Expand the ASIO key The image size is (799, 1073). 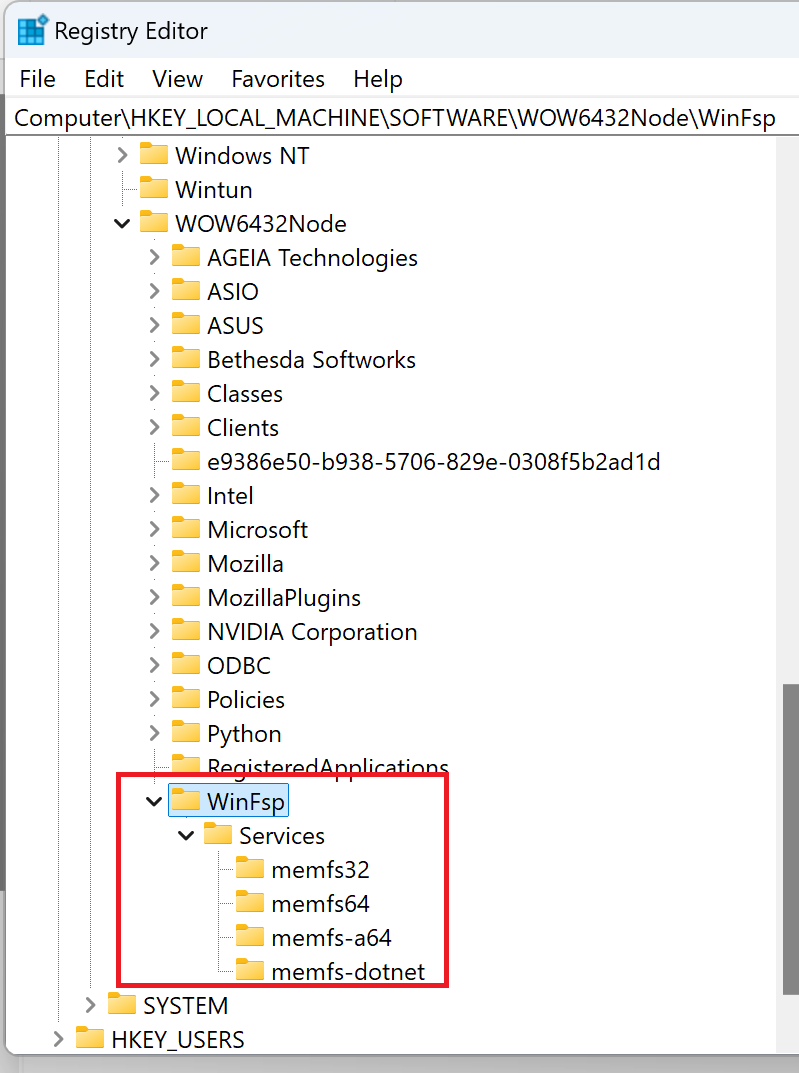click(155, 292)
